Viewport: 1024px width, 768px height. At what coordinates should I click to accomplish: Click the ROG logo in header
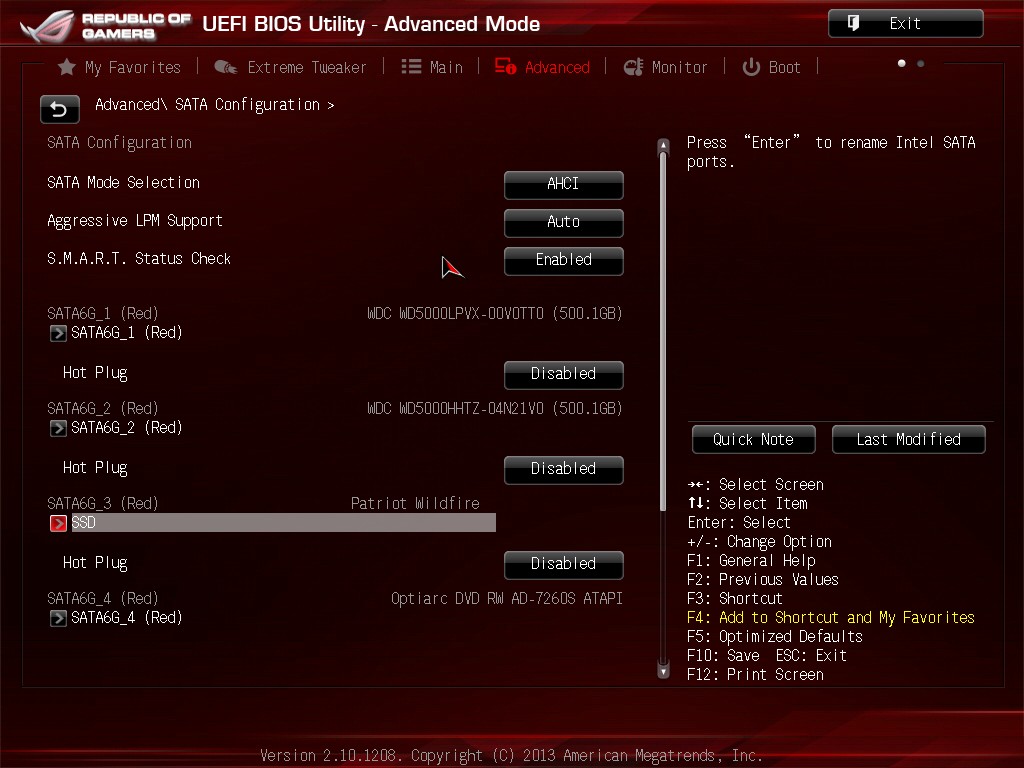click(x=47, y=25)
